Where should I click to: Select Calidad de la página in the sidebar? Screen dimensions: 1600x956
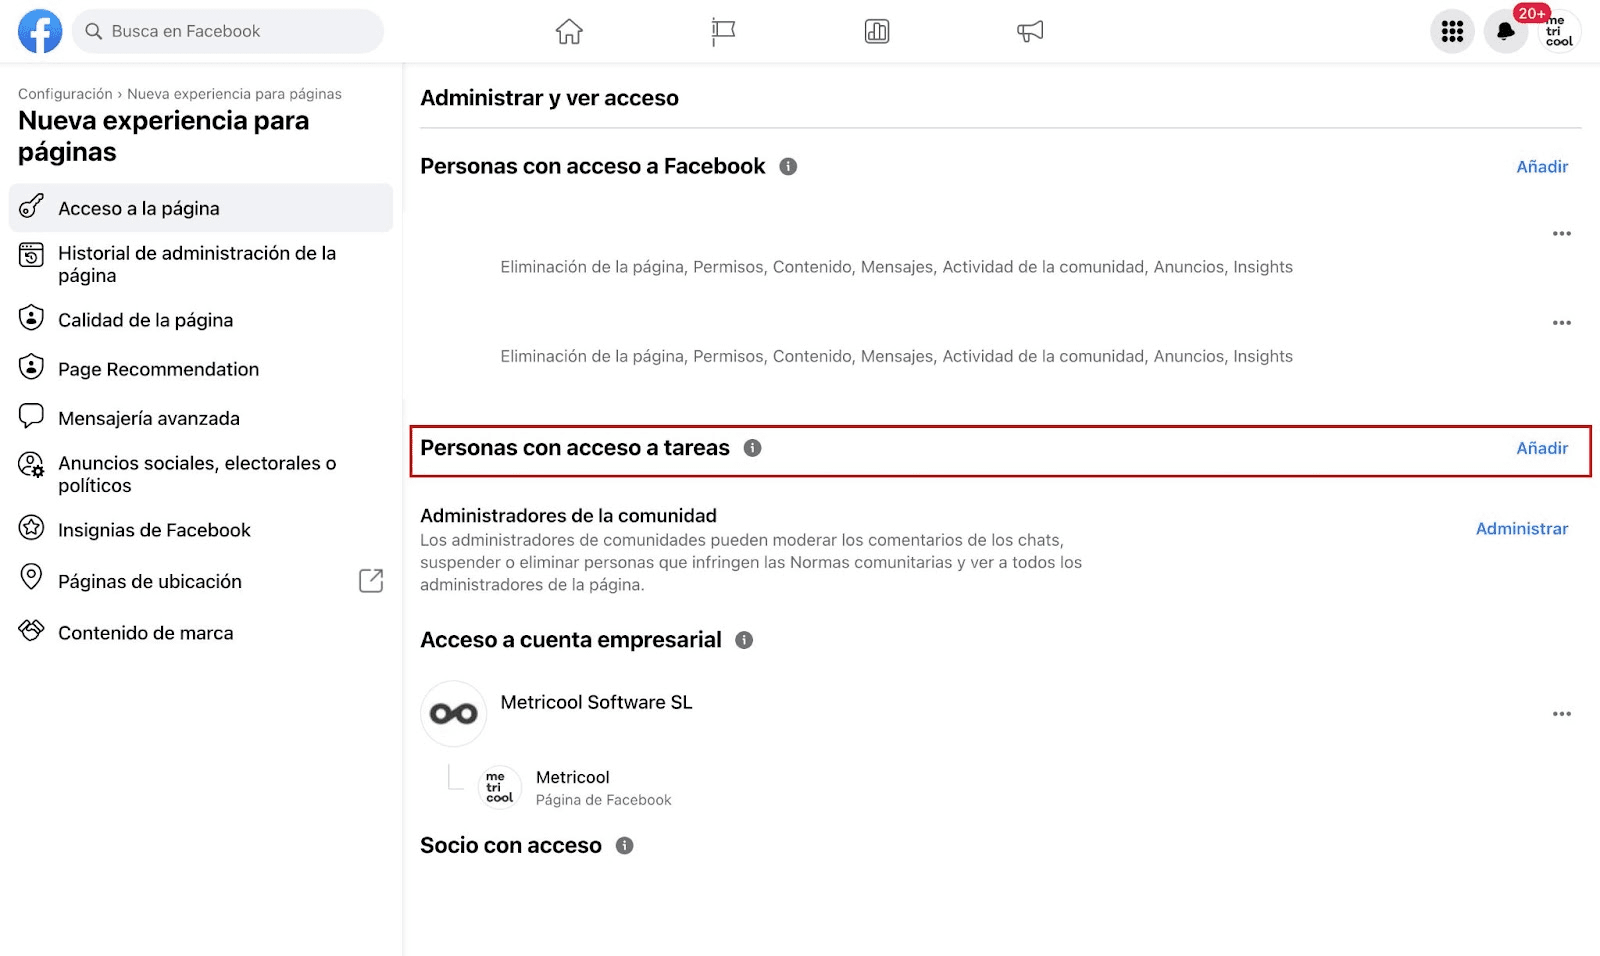click(146, 320)
